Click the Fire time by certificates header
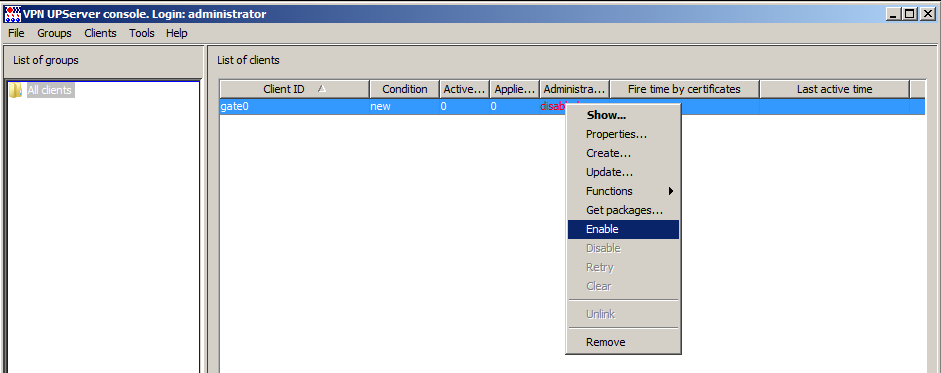941x373 pixels. pyautogui.click(x=684, y=89)
